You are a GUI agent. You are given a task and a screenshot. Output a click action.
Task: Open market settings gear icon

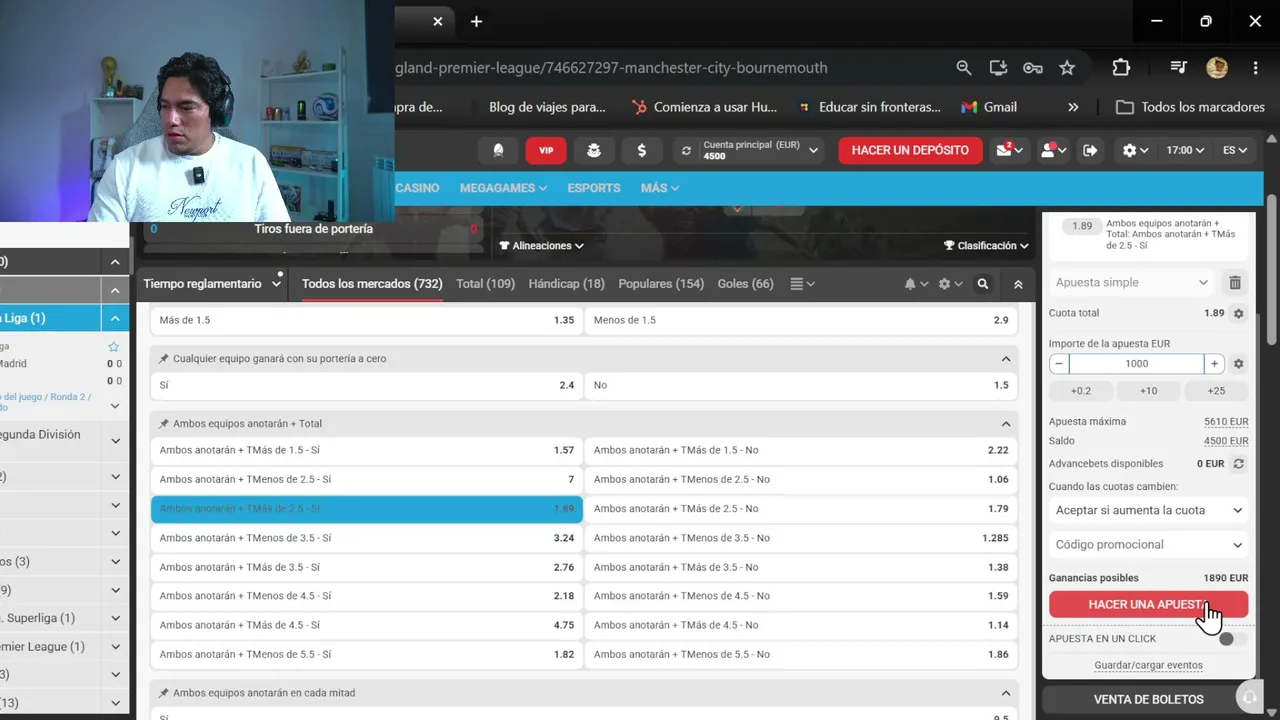tap(949, 284)
